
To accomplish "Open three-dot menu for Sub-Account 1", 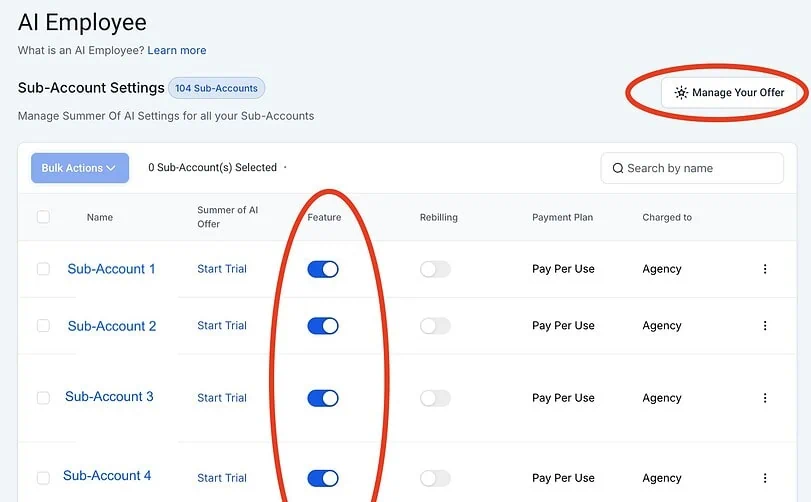I will tap(765, 269).
